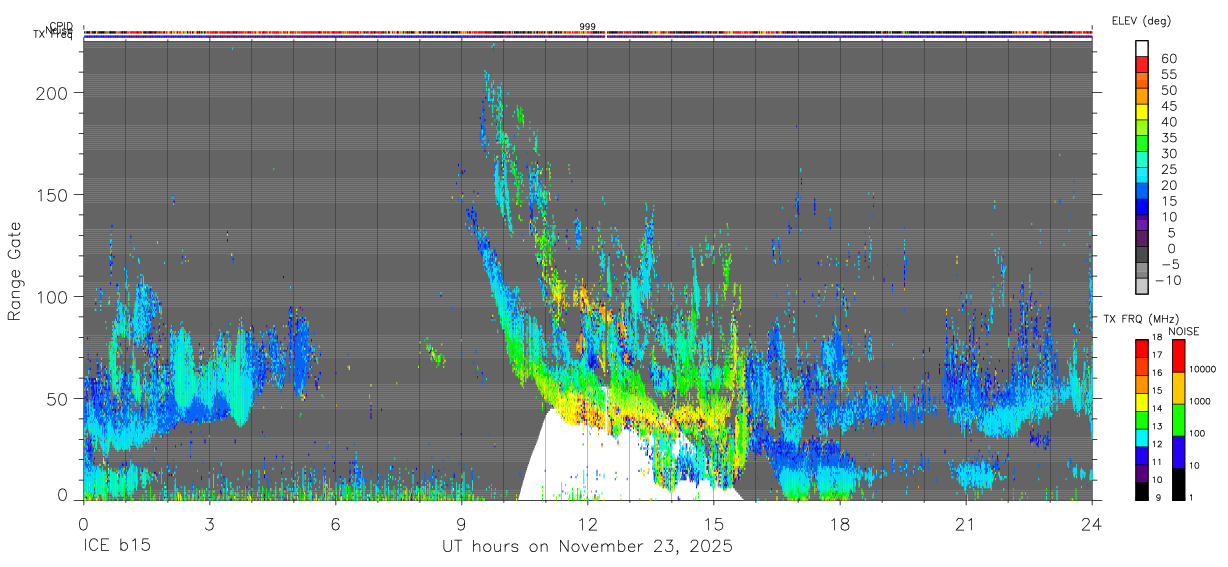Click the '6' tick on UT hours axis
This screenshot has width=1228, height=567.
pyautogui.click(x=335, y=524)
